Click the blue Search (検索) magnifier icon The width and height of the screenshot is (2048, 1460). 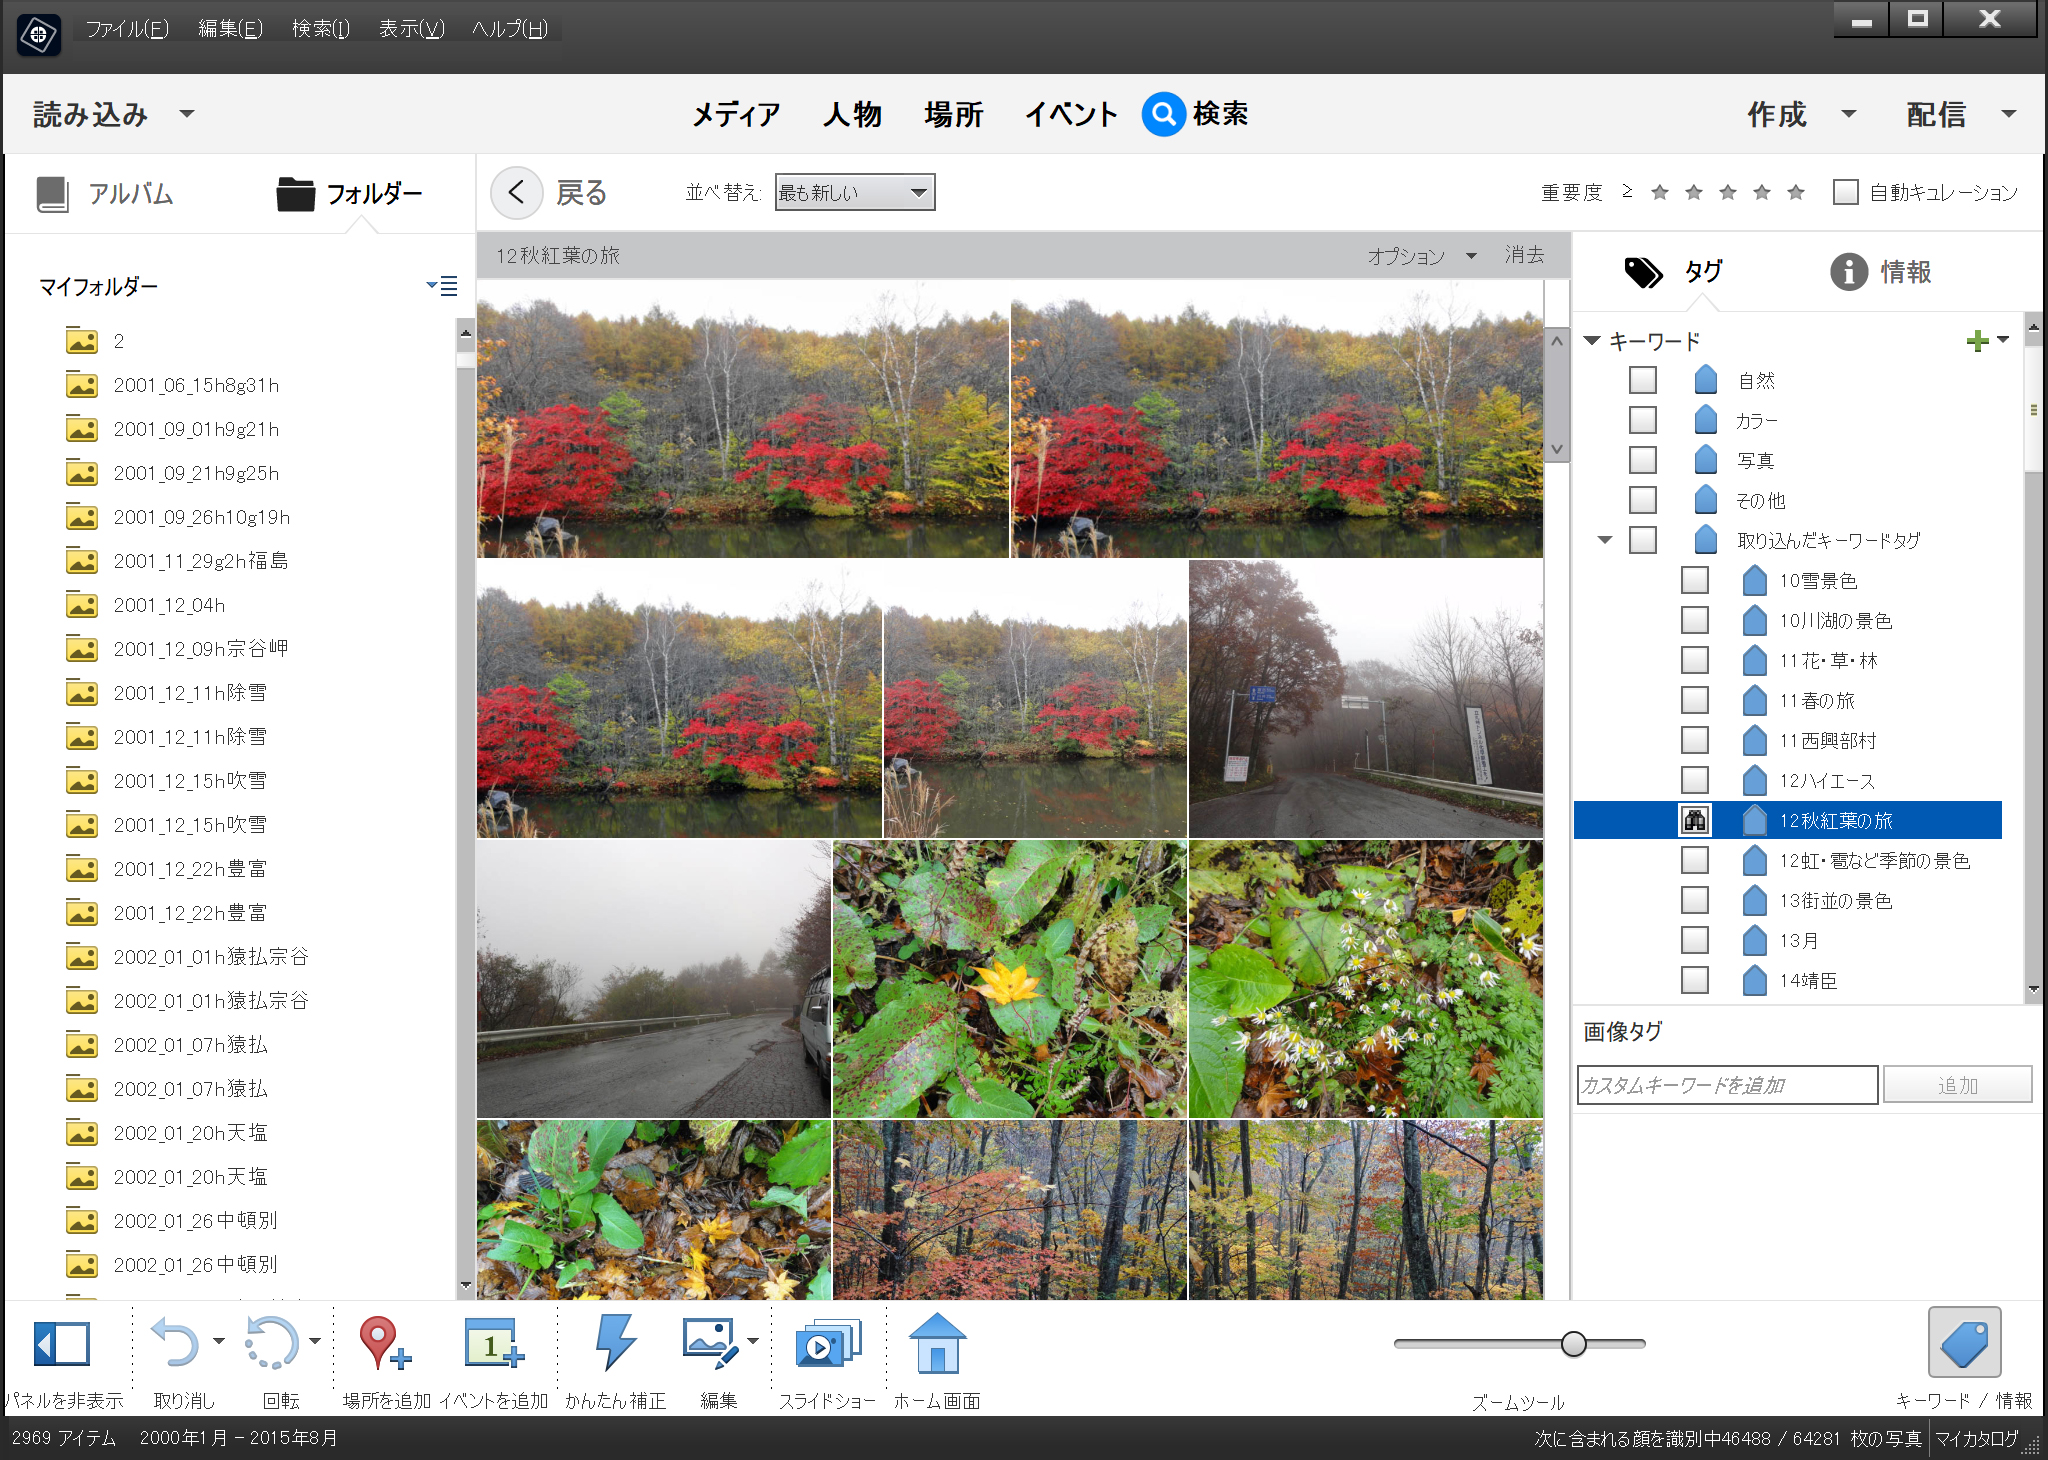[1163, 114]
